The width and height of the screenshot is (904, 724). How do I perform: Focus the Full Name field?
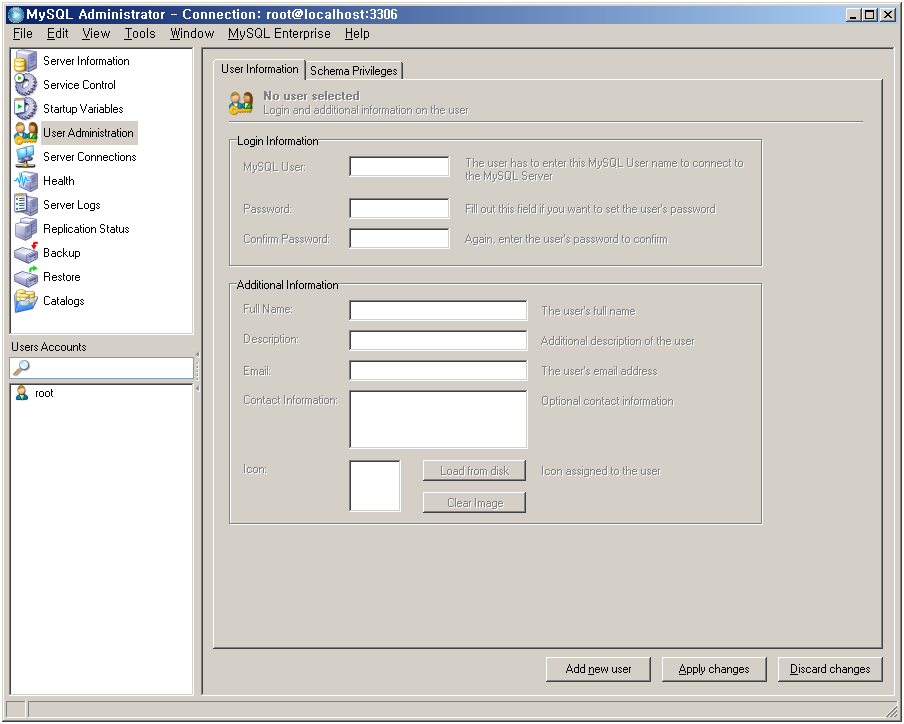(438, 310)
